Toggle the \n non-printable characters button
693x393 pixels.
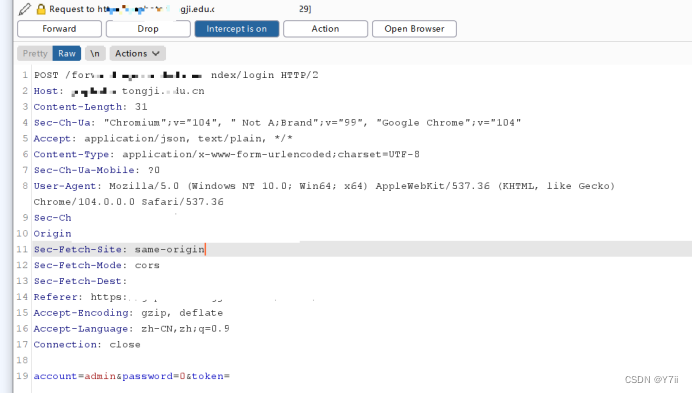tap(95, 53)
